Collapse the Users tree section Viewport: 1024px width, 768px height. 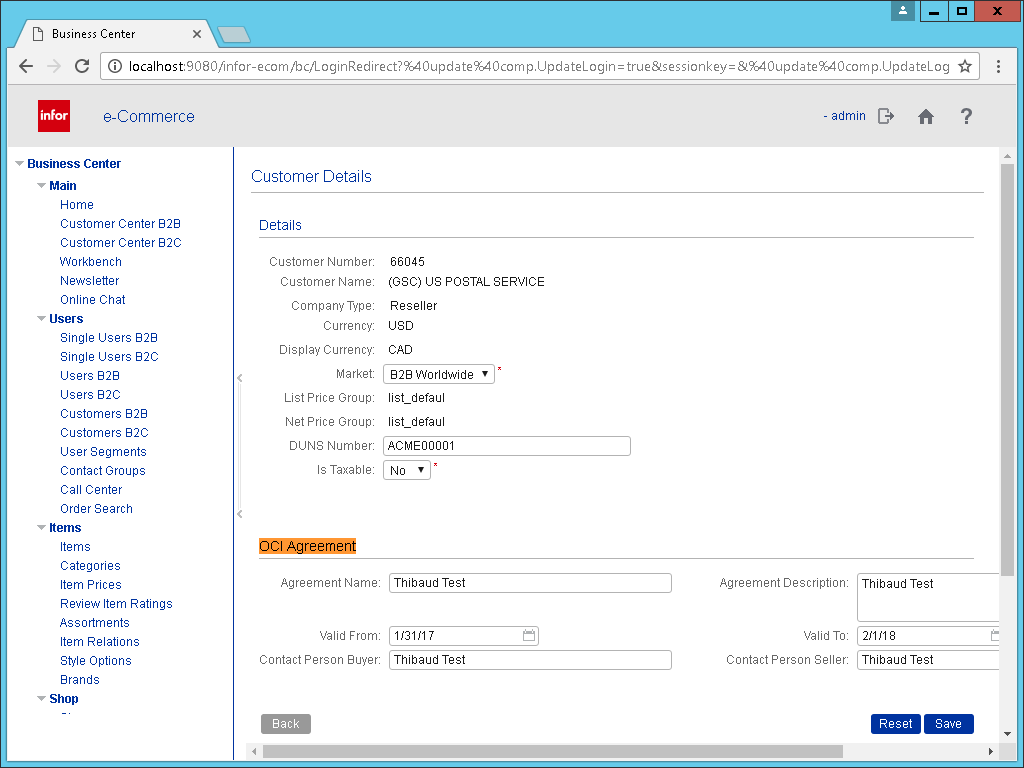[41, 319]
